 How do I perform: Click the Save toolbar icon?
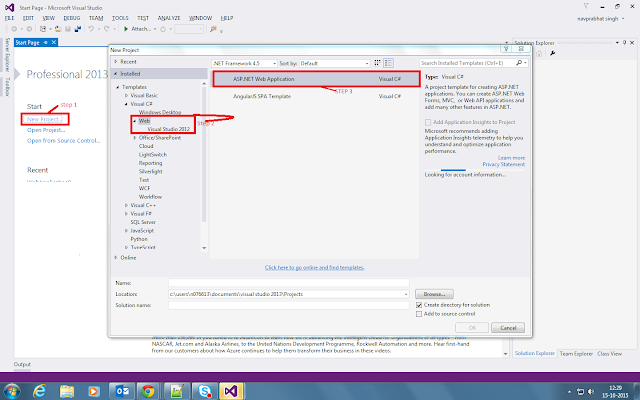(x=68, y=29)
